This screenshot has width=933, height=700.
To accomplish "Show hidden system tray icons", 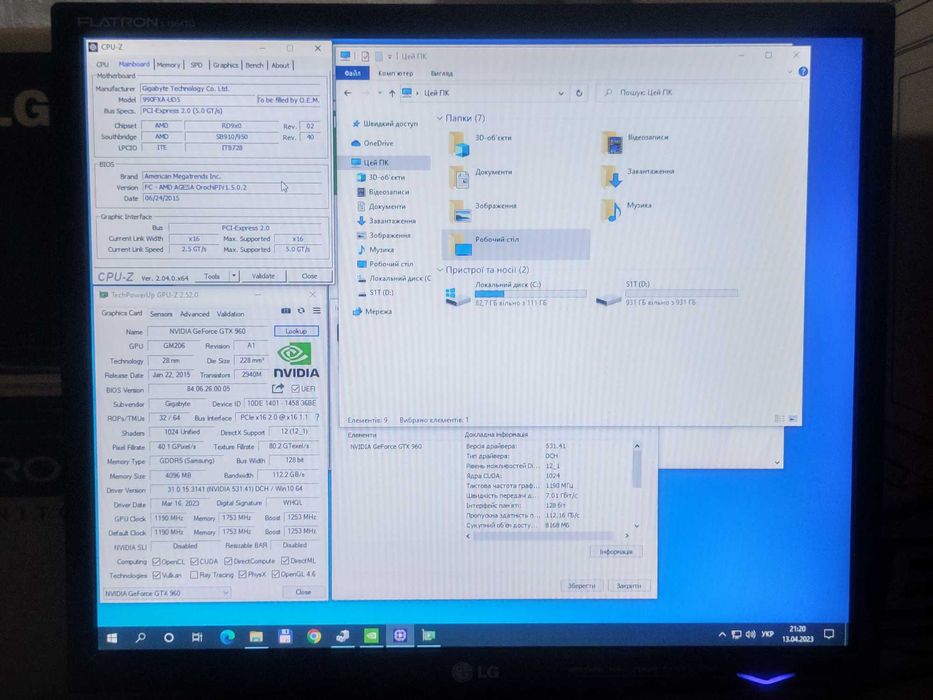I will click(x=722, y=635).
